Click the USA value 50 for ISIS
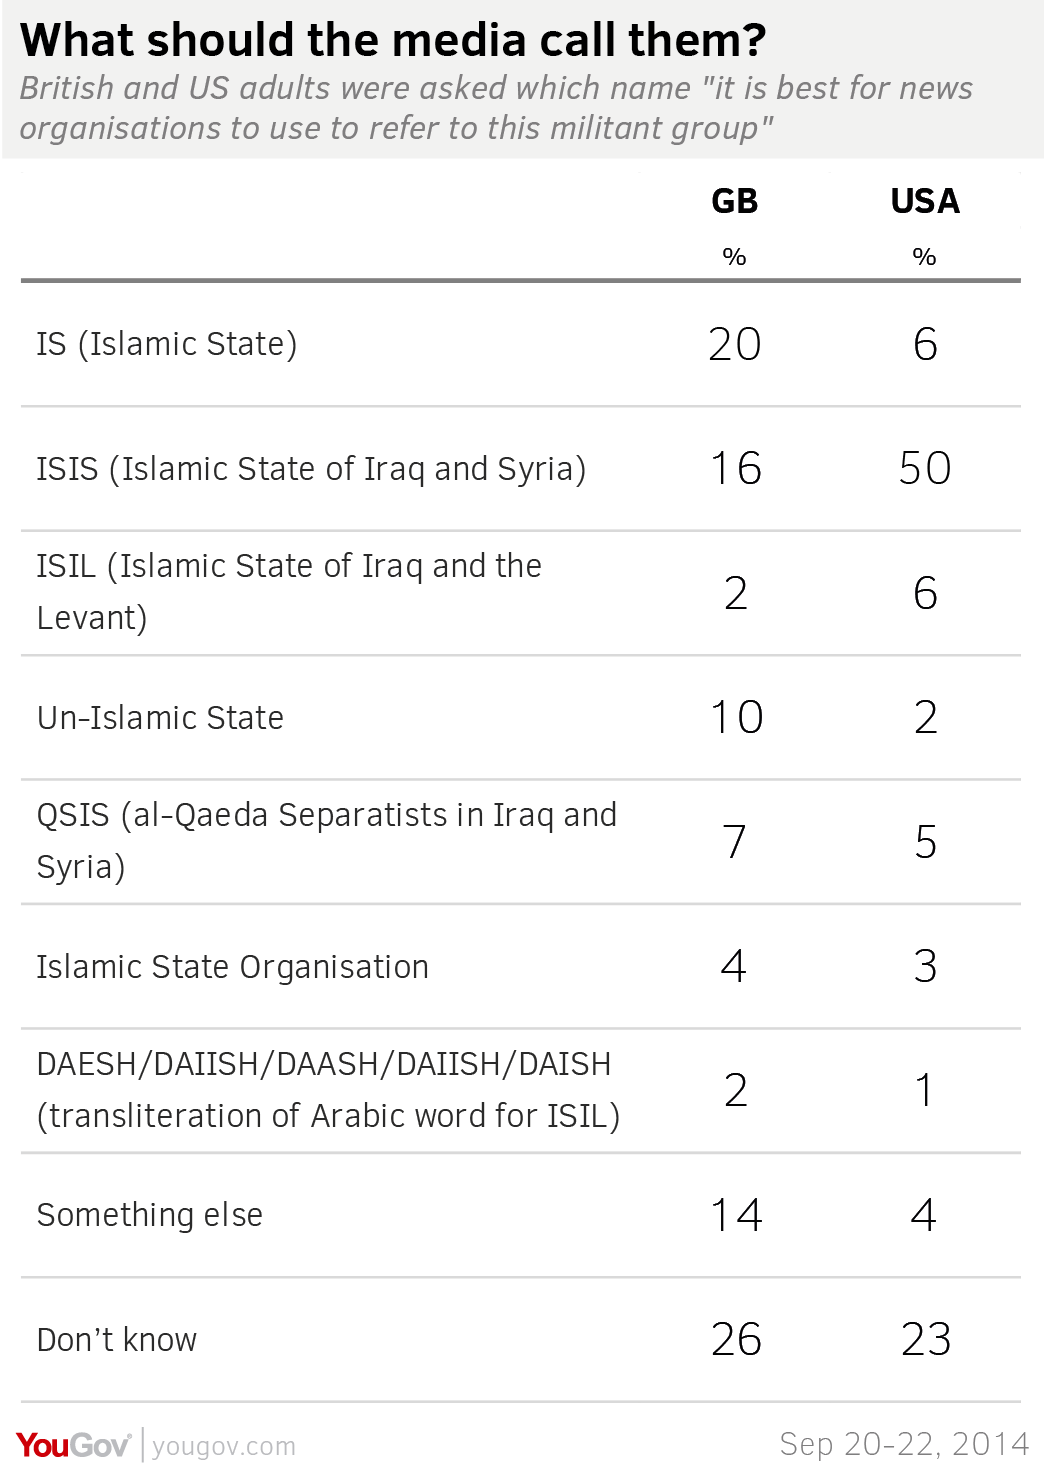1044x1477 pixels. tap(925, 468)
